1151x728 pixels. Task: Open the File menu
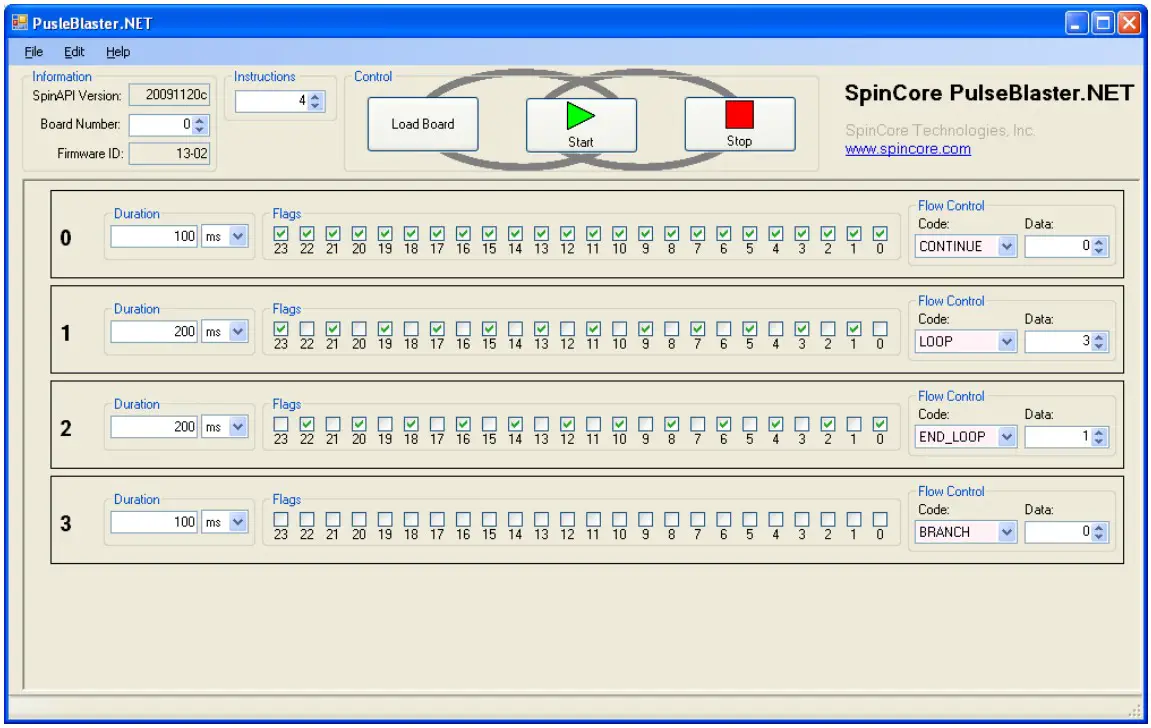point(33,52)
